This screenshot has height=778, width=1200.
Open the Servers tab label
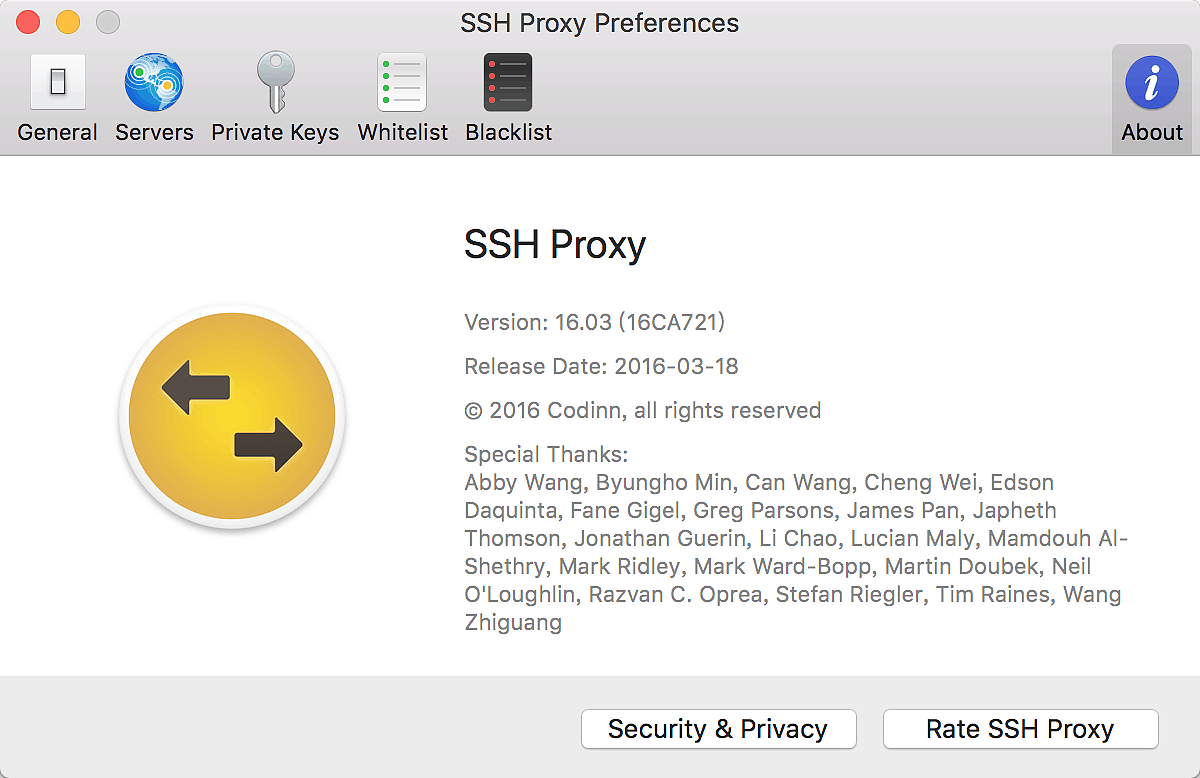point(154,132)
